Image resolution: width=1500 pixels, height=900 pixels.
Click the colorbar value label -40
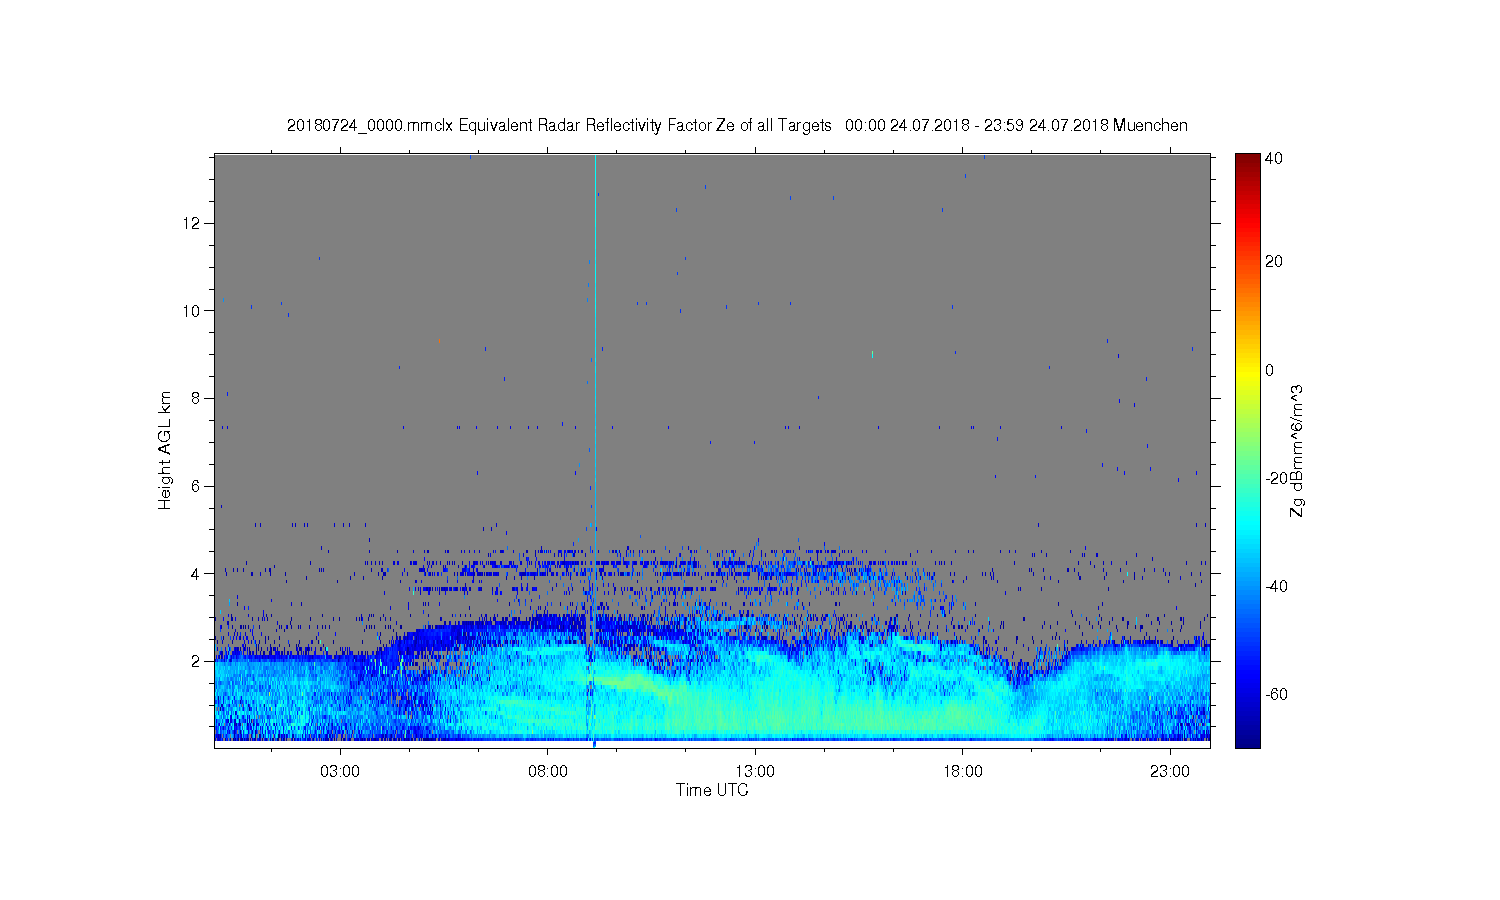tap(1276, 586)
